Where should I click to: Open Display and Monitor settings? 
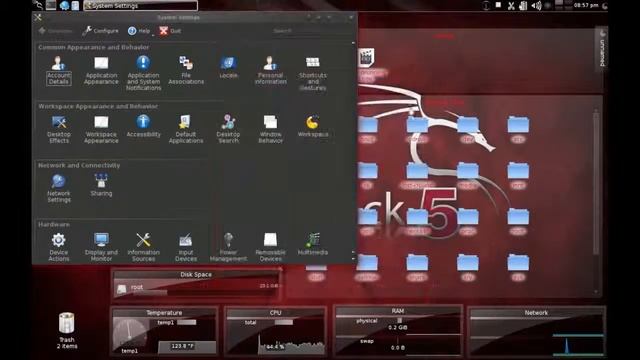pyautogui.click(x=101, y=247)
